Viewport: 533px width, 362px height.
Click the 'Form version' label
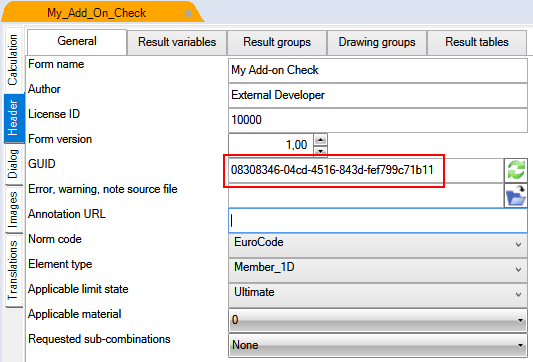pos(60,139)
